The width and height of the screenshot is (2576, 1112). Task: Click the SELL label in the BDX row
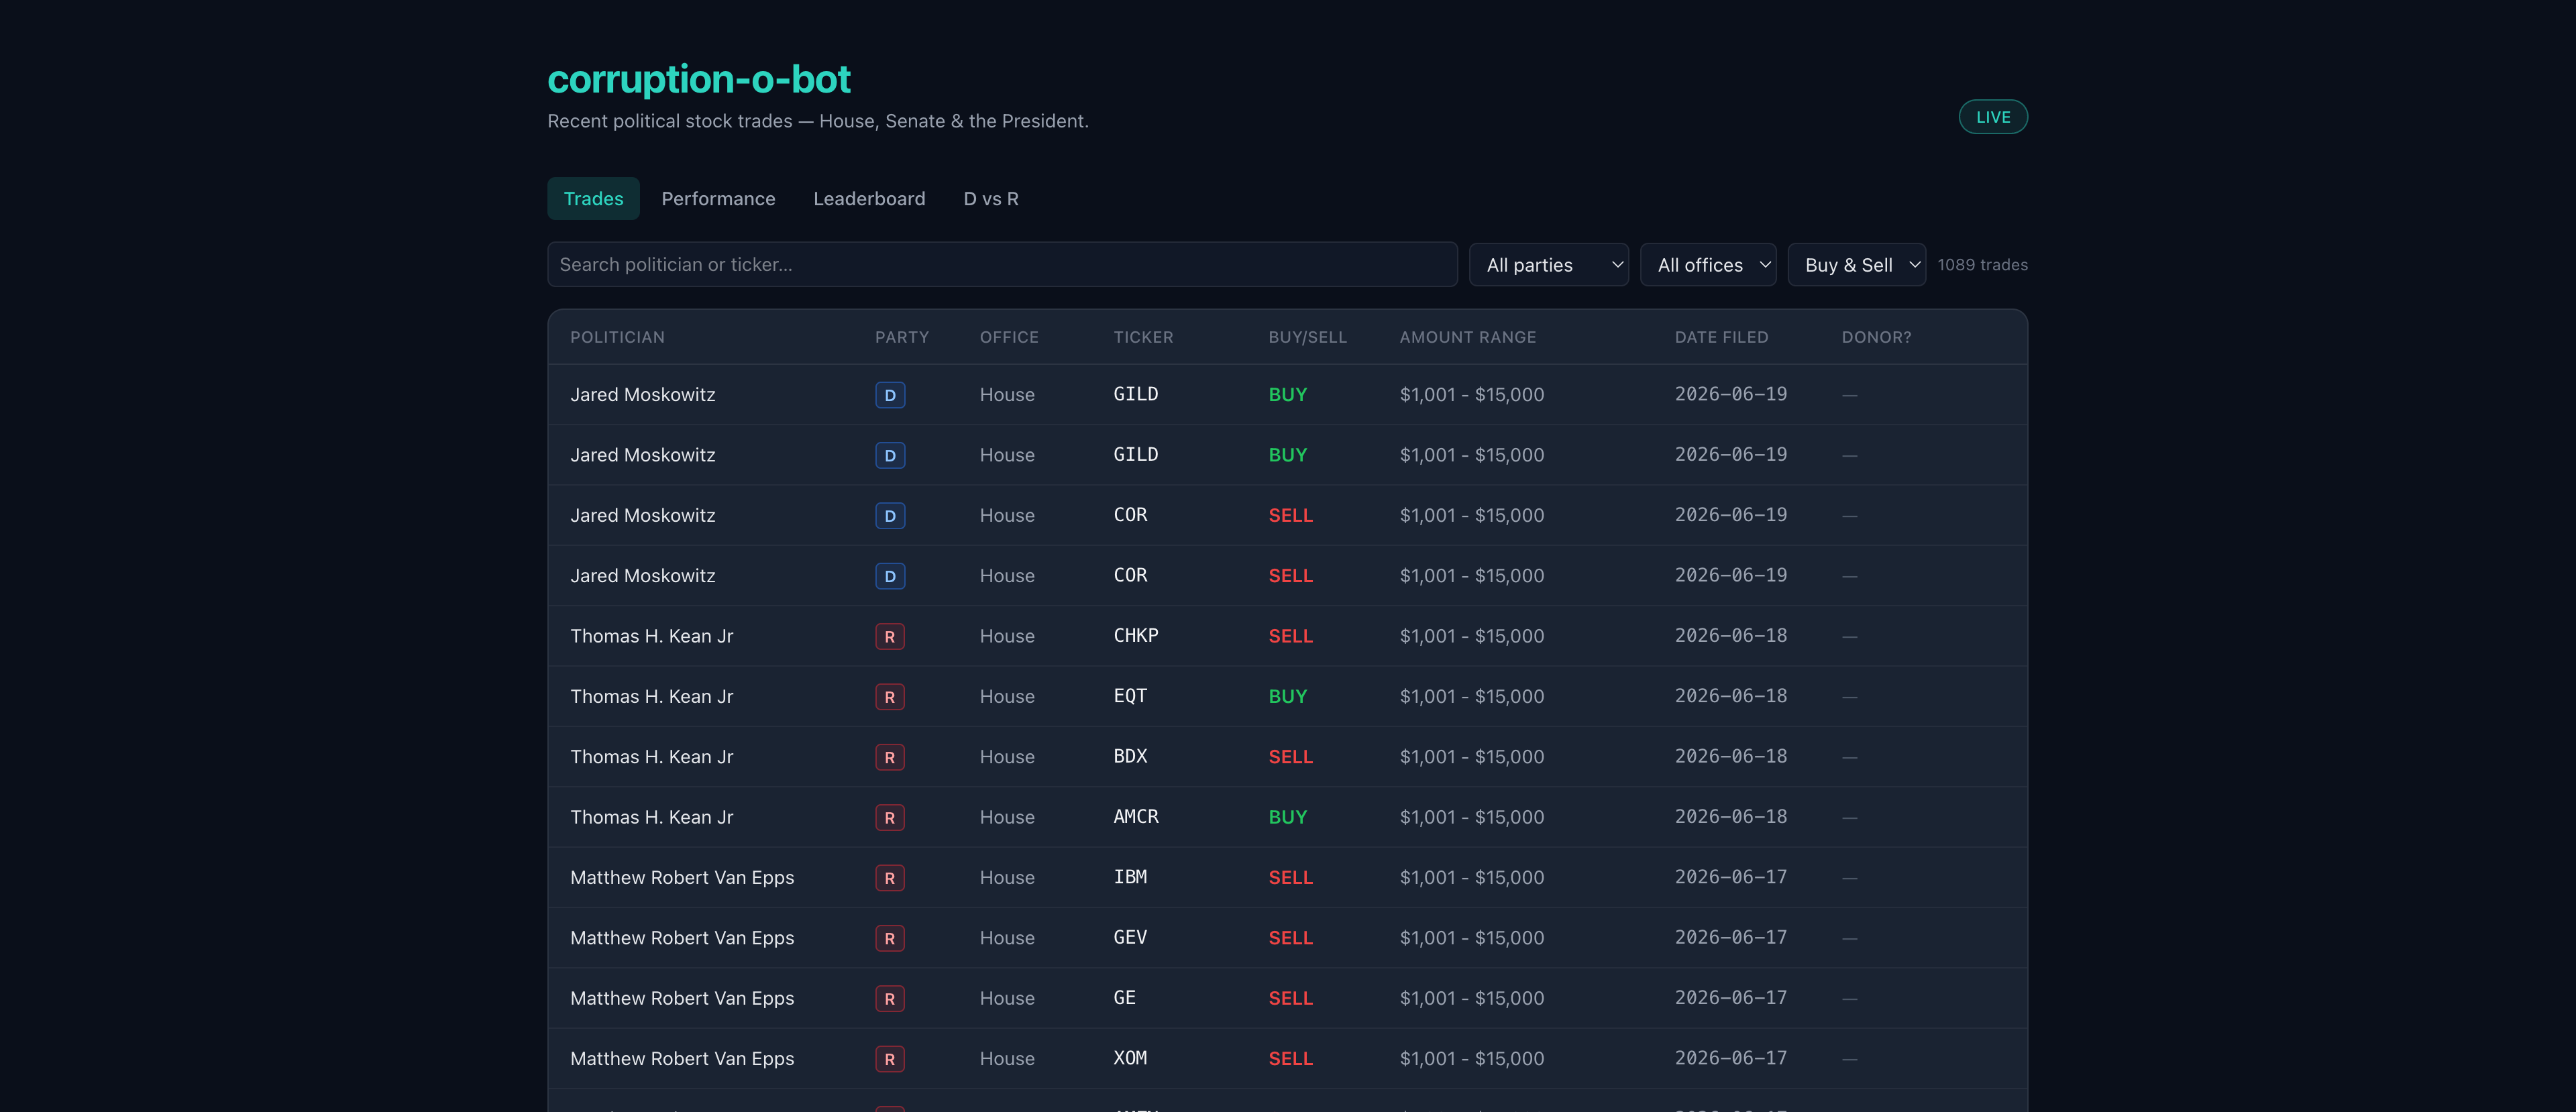point(1290,757)
